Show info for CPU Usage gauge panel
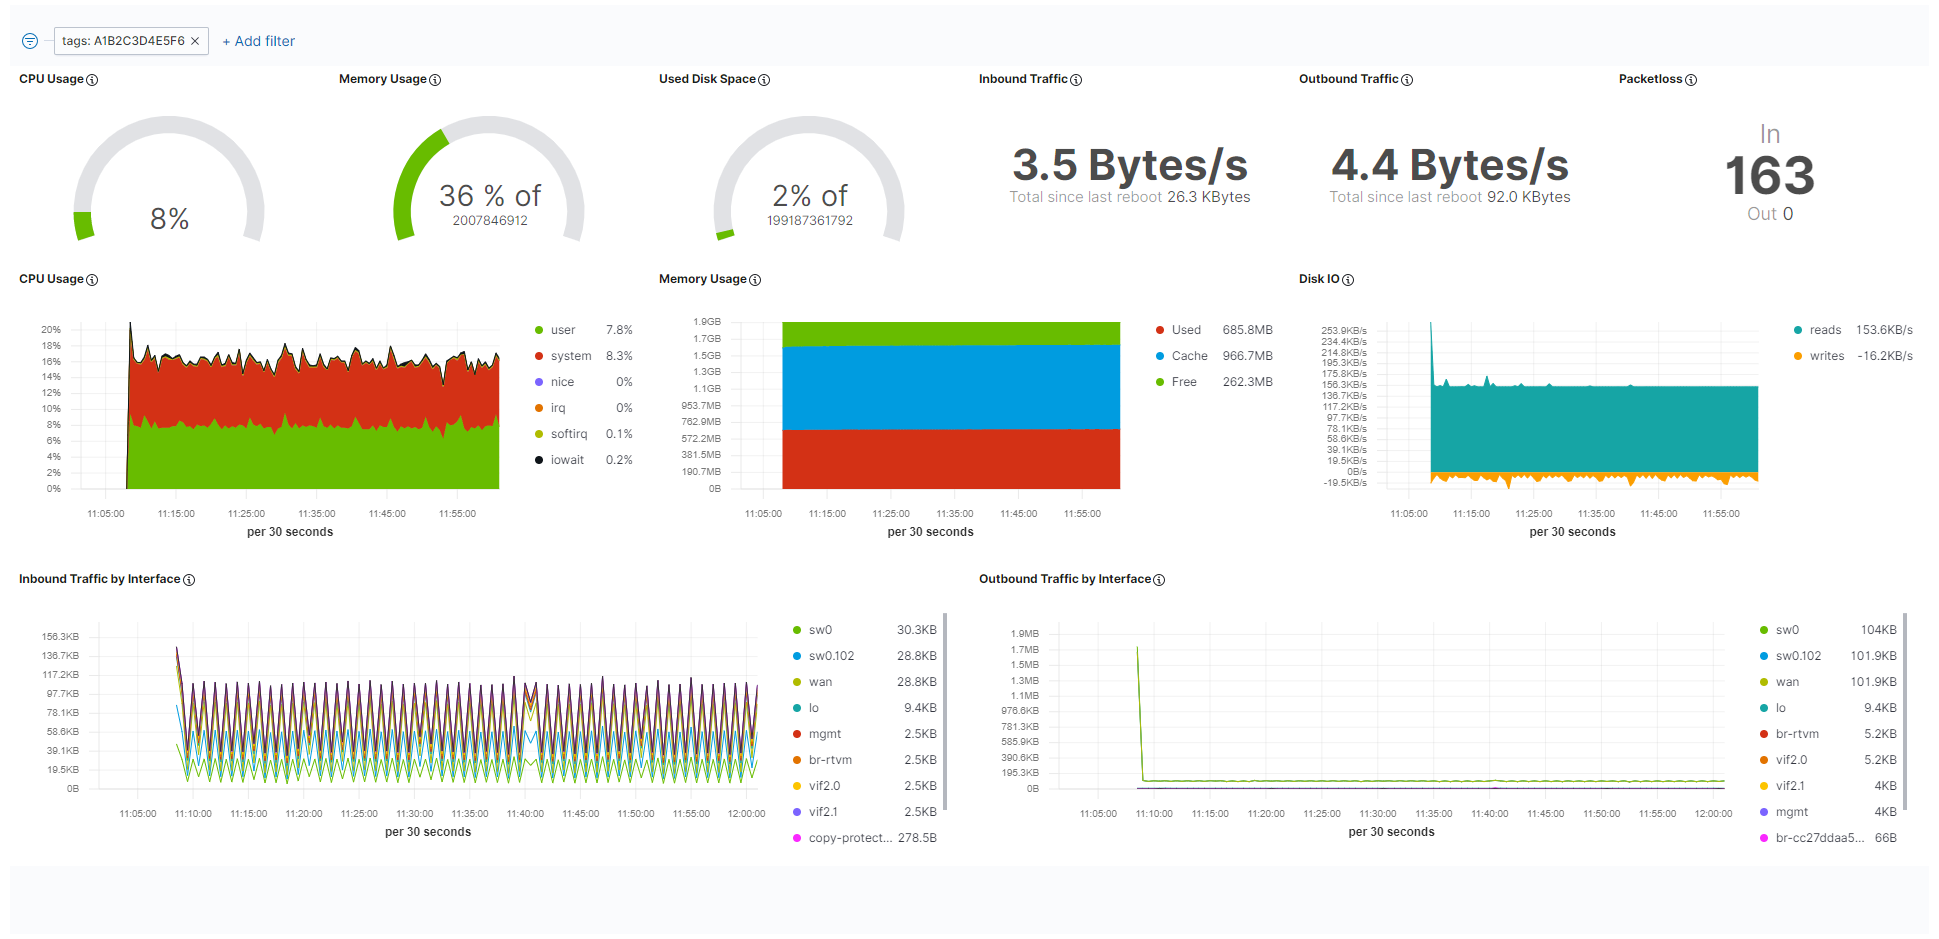 click(x=92, y=80)
